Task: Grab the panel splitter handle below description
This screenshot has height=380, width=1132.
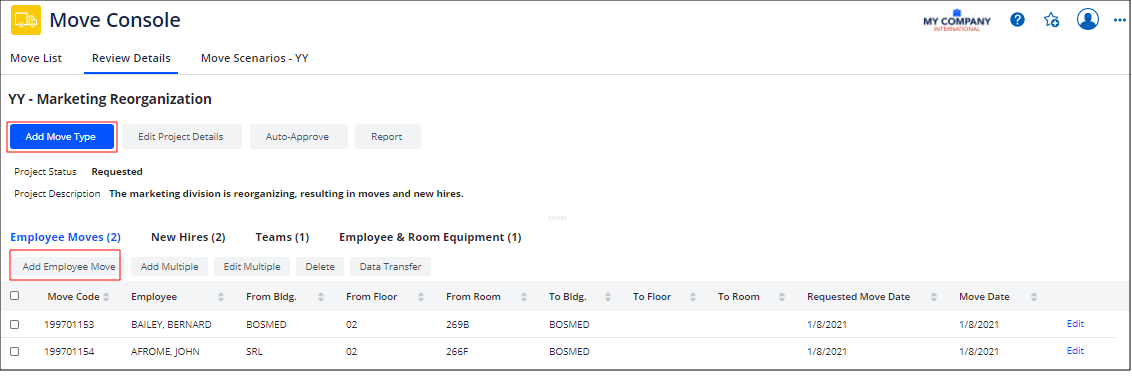Action: pyautogui.click(x=557, y=217)
